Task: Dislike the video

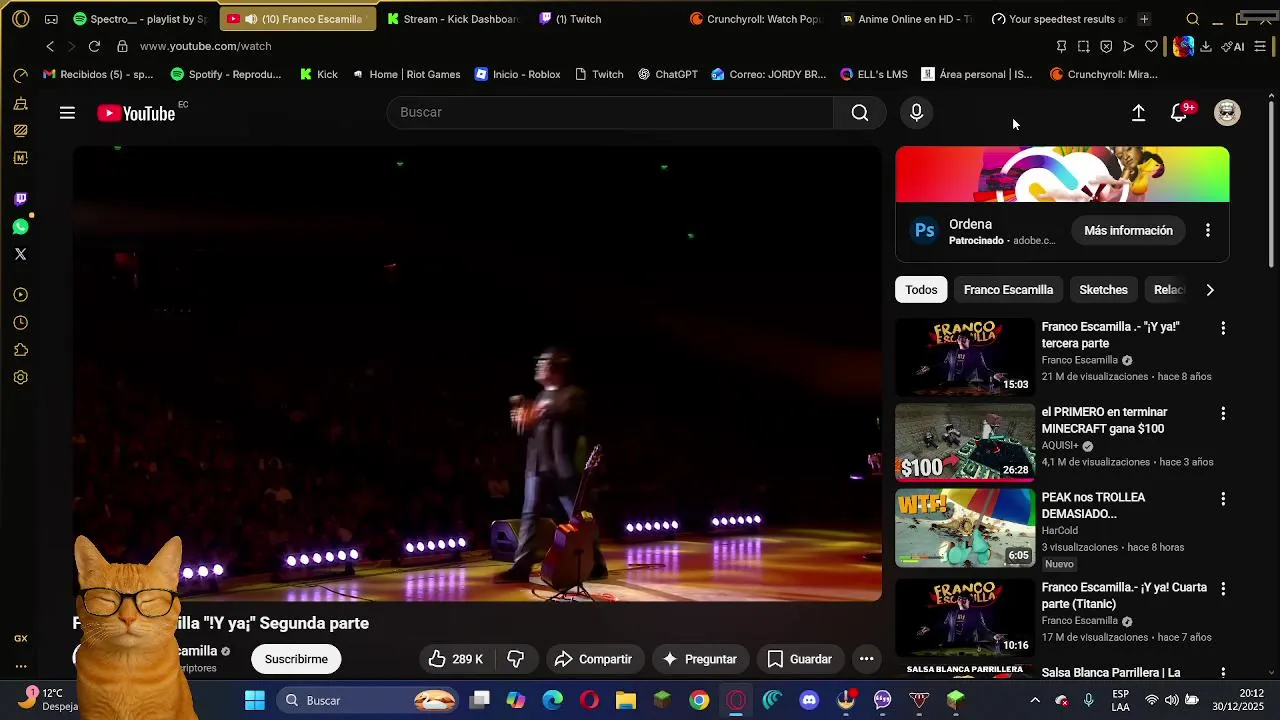Action: [516, 659]
